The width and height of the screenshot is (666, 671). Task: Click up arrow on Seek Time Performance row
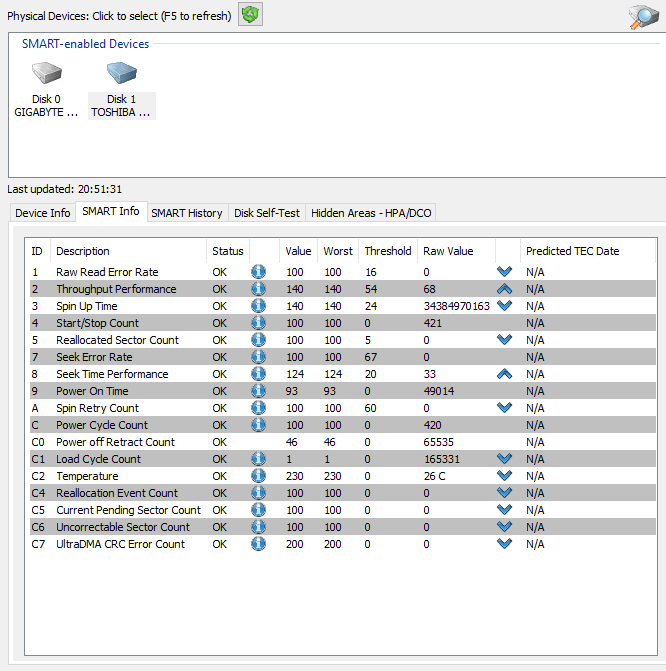(505, 374)
